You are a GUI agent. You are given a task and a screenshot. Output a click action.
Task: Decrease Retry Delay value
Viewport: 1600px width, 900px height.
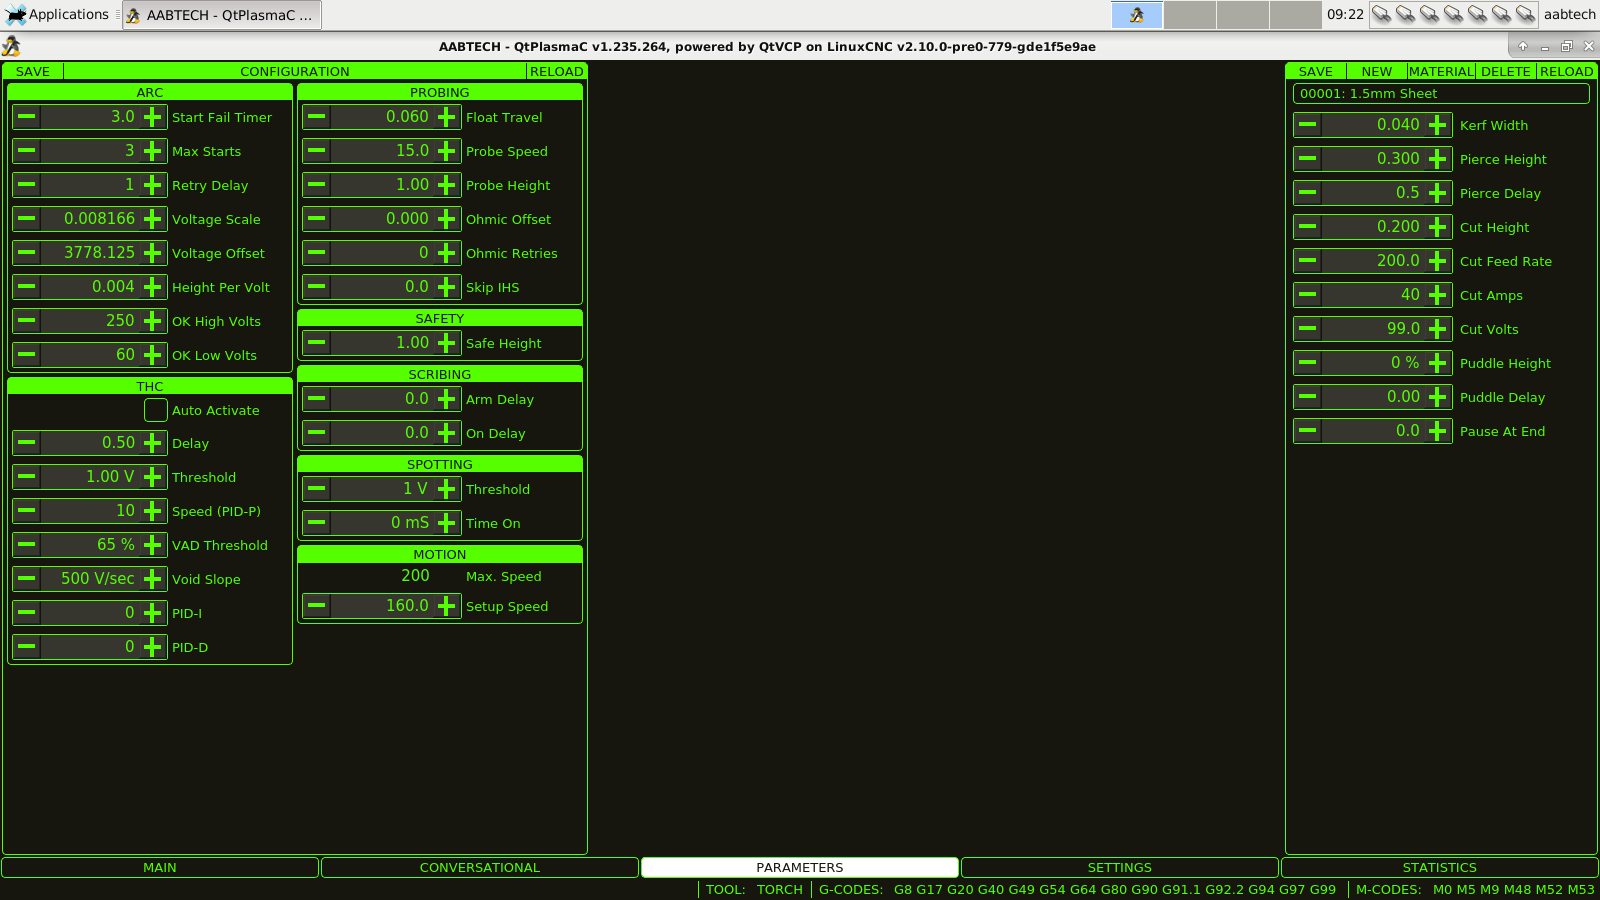(27, 185)
